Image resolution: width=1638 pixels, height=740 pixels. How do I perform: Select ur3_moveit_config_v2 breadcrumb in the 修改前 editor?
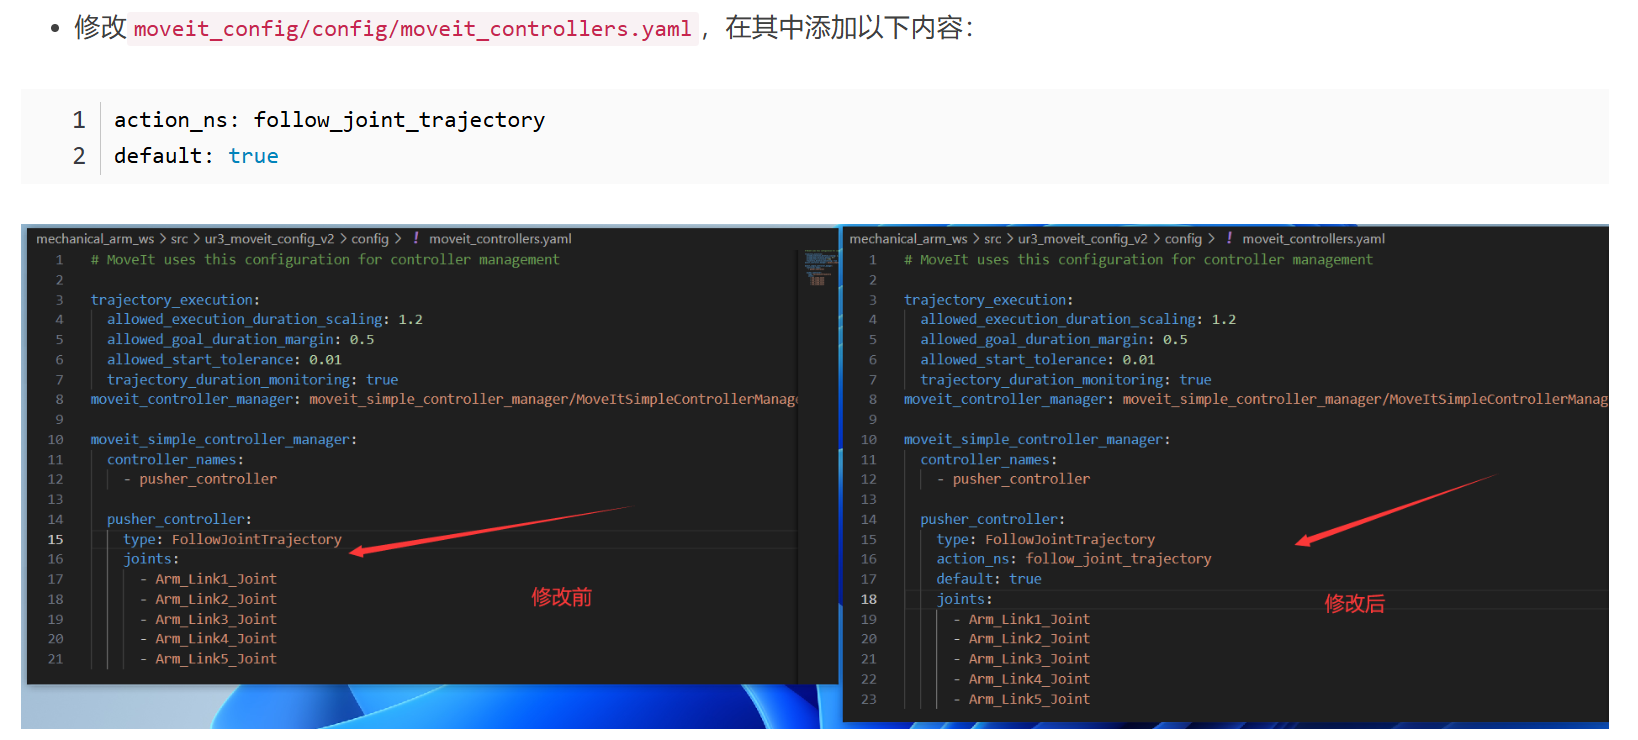[x=269, y=239]
